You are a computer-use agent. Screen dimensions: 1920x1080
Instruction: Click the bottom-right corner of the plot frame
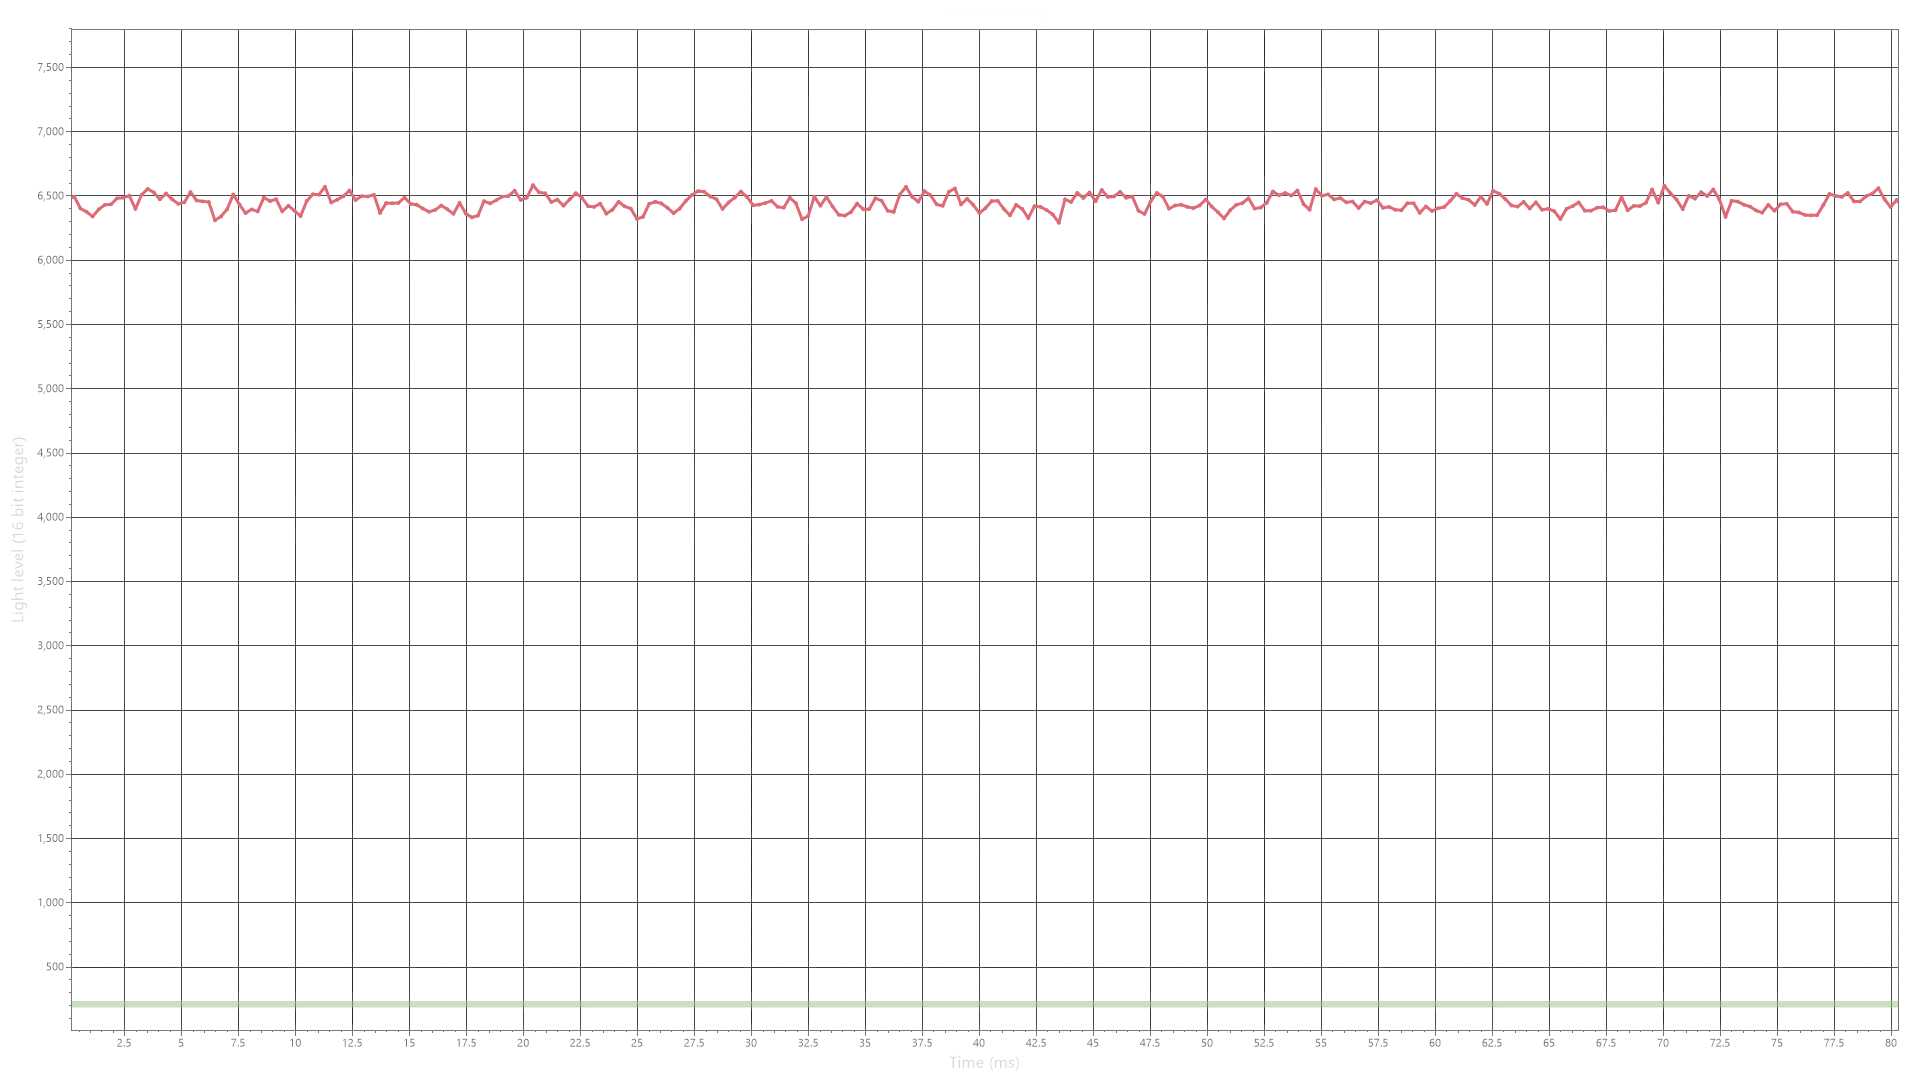click(x=1899, y=1027)
